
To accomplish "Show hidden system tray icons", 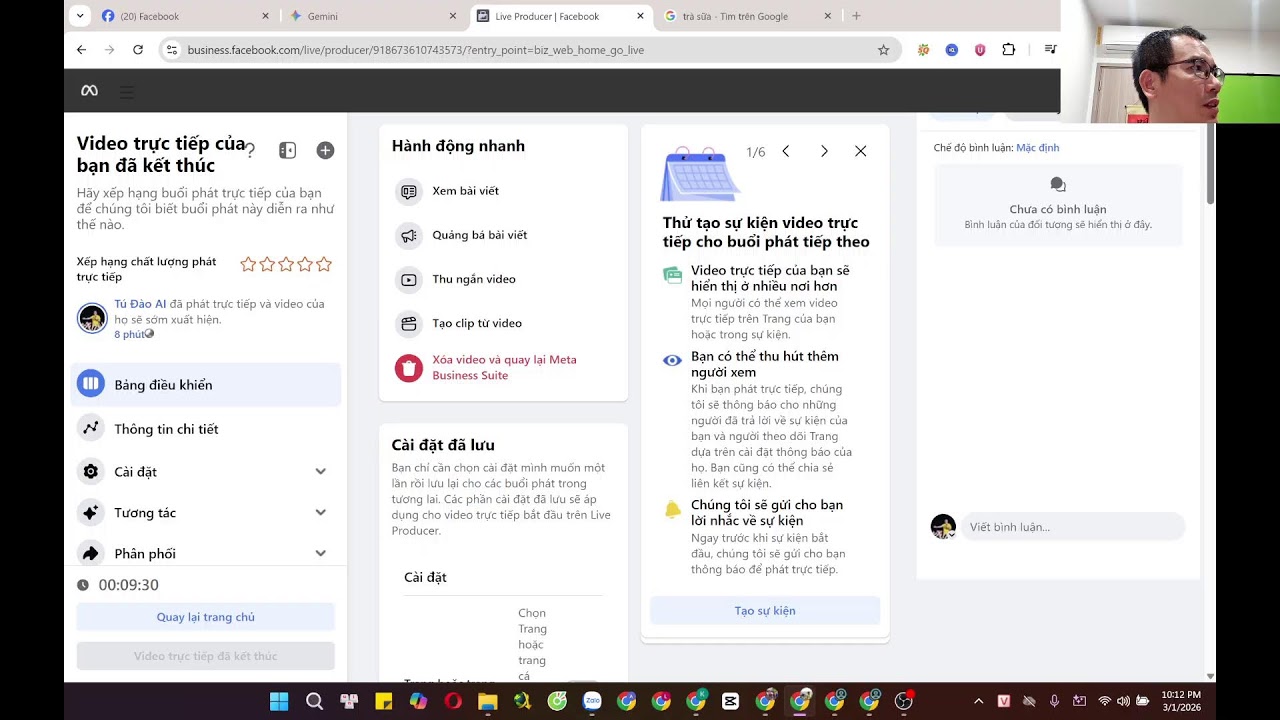I will pyautogui.click(x=978, y=701).
